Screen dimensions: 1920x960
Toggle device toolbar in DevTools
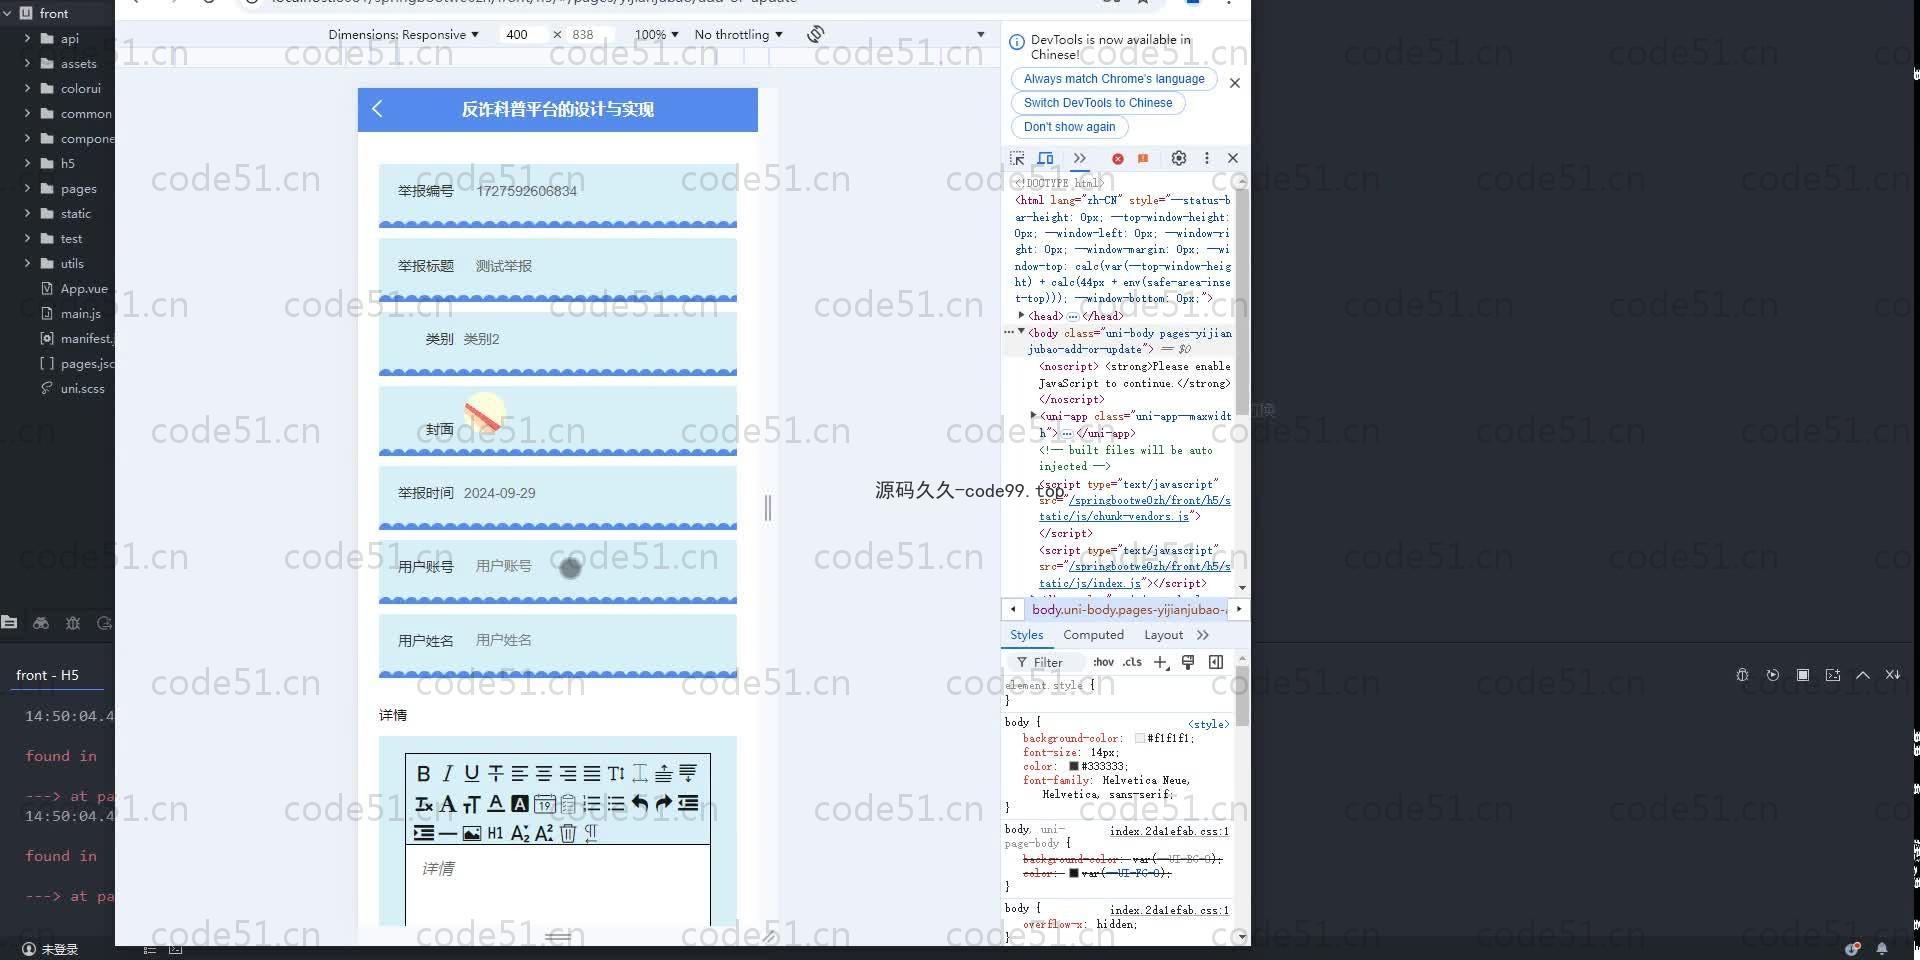1045,158
